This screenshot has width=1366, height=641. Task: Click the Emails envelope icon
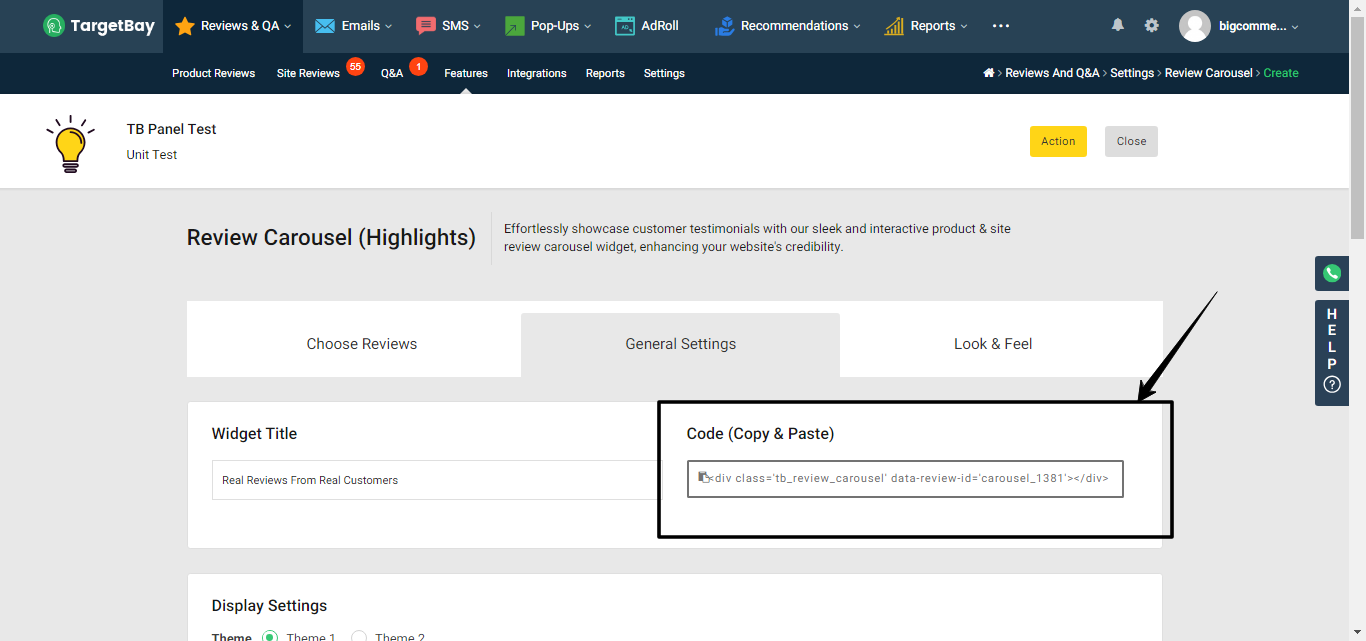point(325,26)
